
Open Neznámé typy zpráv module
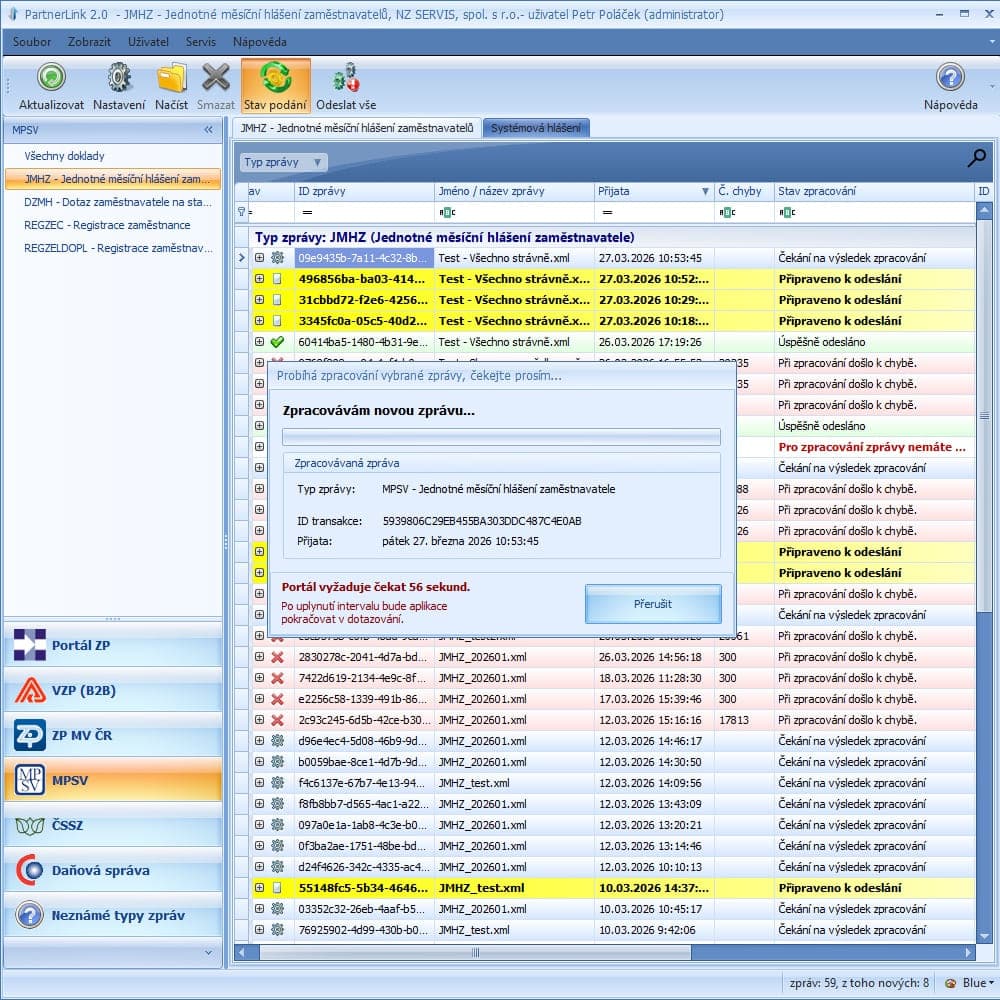point(114,915)
